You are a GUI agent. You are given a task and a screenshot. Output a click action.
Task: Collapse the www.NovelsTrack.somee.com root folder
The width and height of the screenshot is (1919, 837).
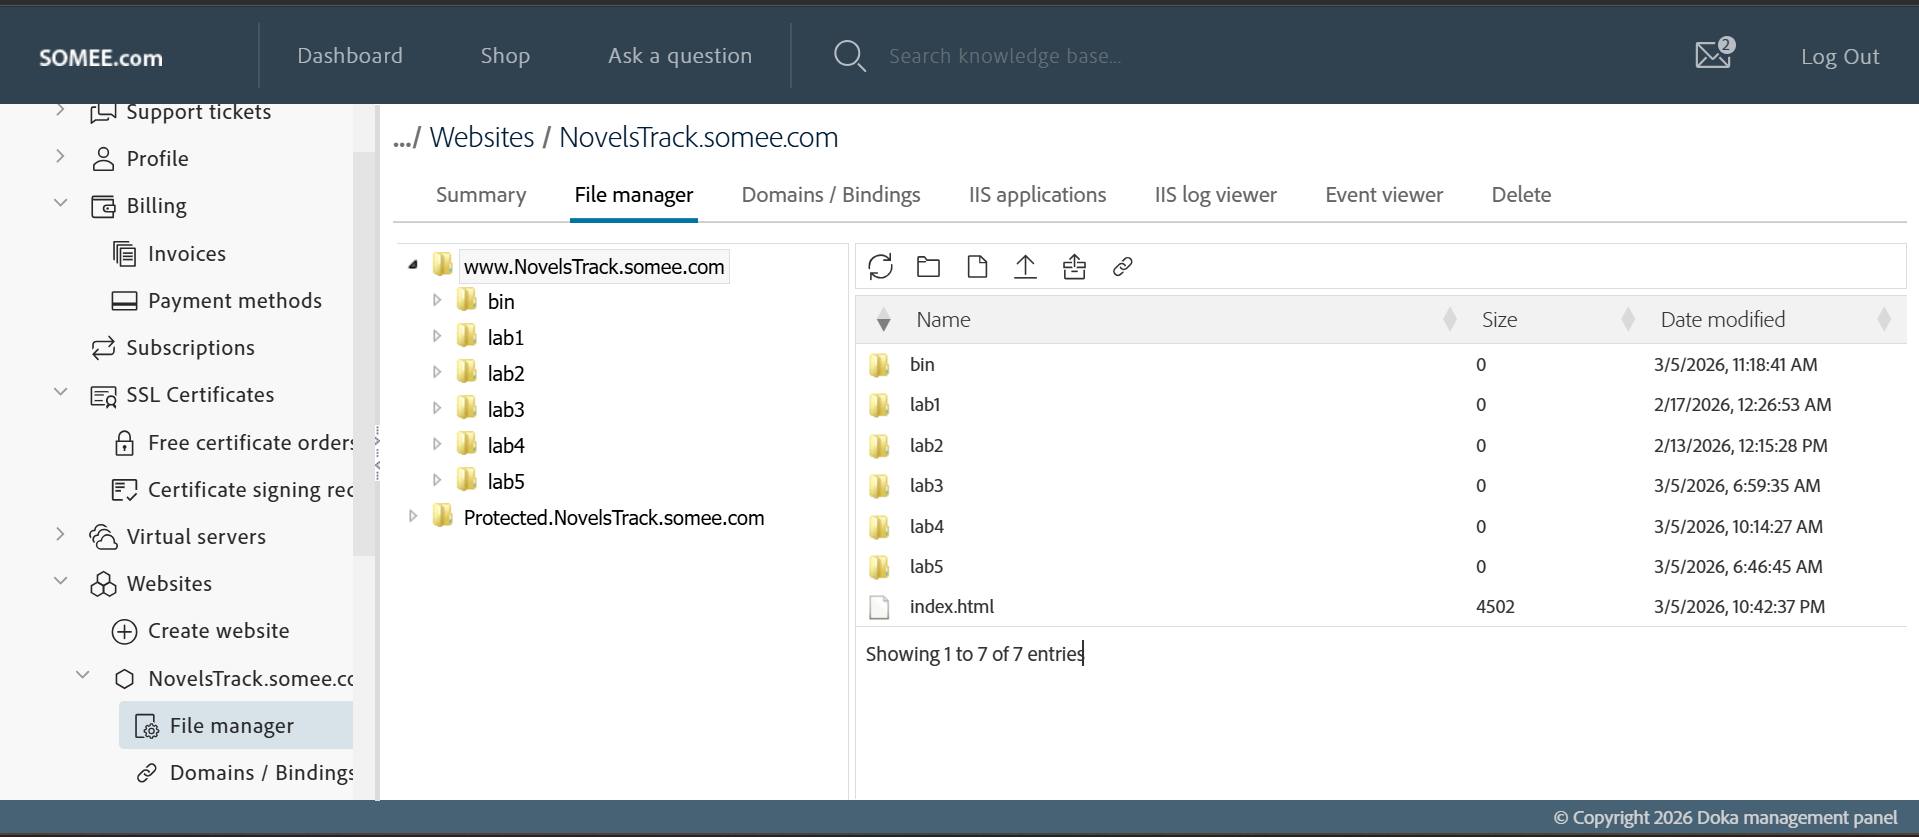pos(413,265)
